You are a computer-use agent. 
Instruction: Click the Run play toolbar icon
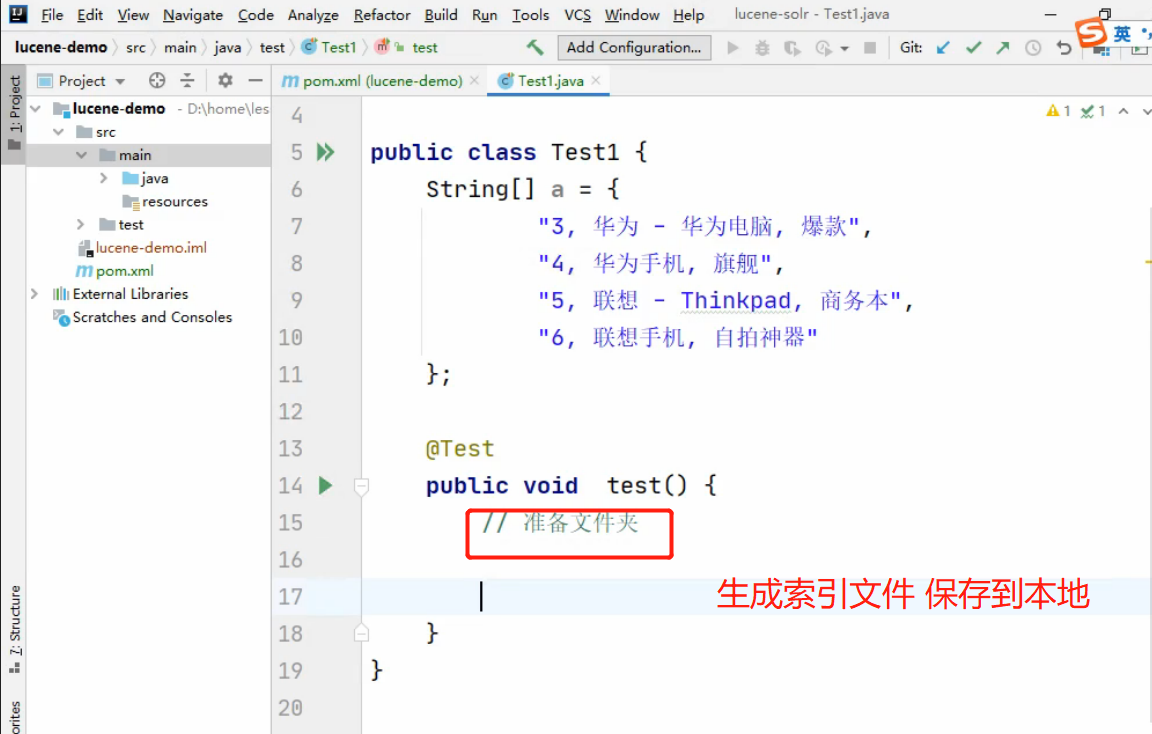[x=732, y=48]
